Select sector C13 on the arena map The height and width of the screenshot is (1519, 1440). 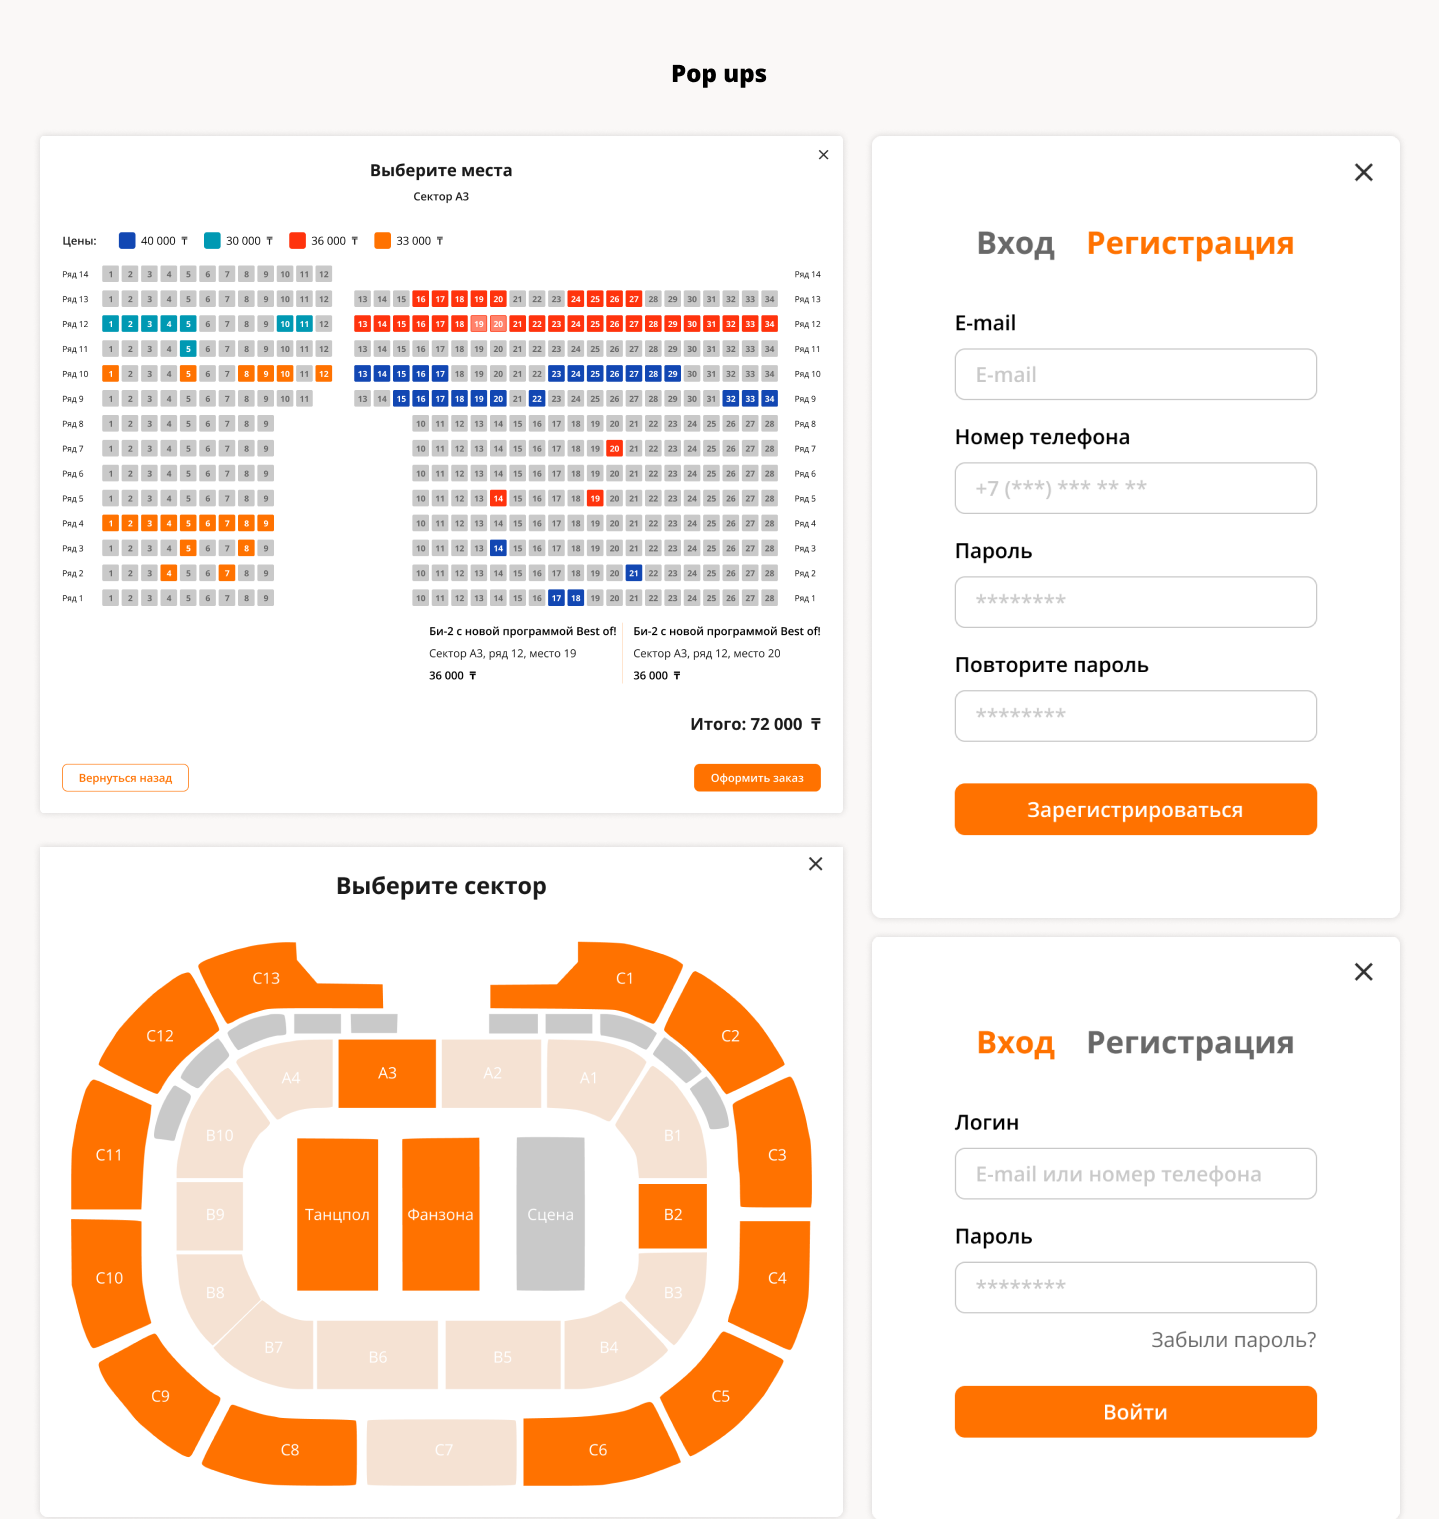(x=266, y=979)
